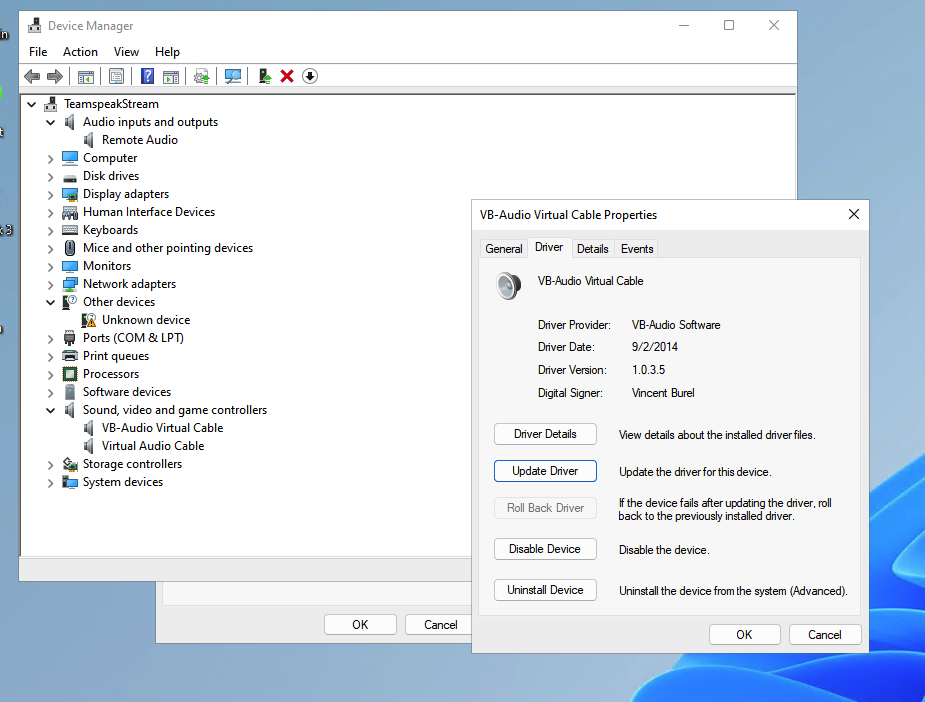
Task: Click the computer tower with green arrow icon
Action: tap(265, 76)
